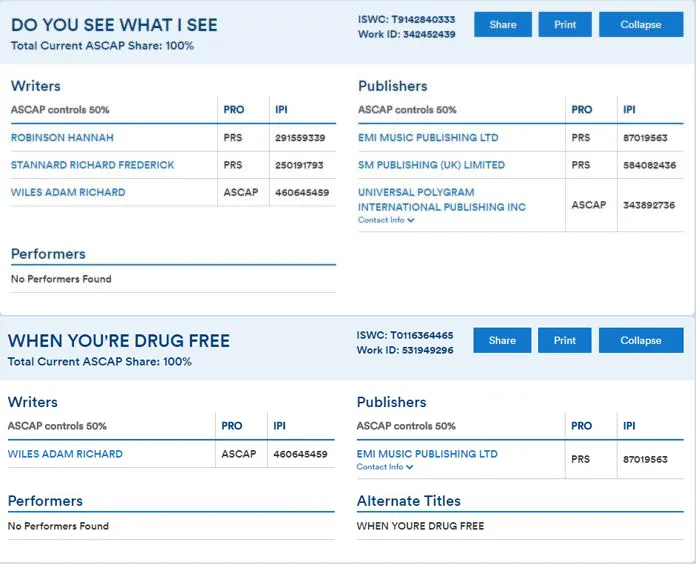Expand Contact Info under EMI Music Drug Free
Image resolution: width=696 pixels, height=564 pixels.
(x=385, y=467)
